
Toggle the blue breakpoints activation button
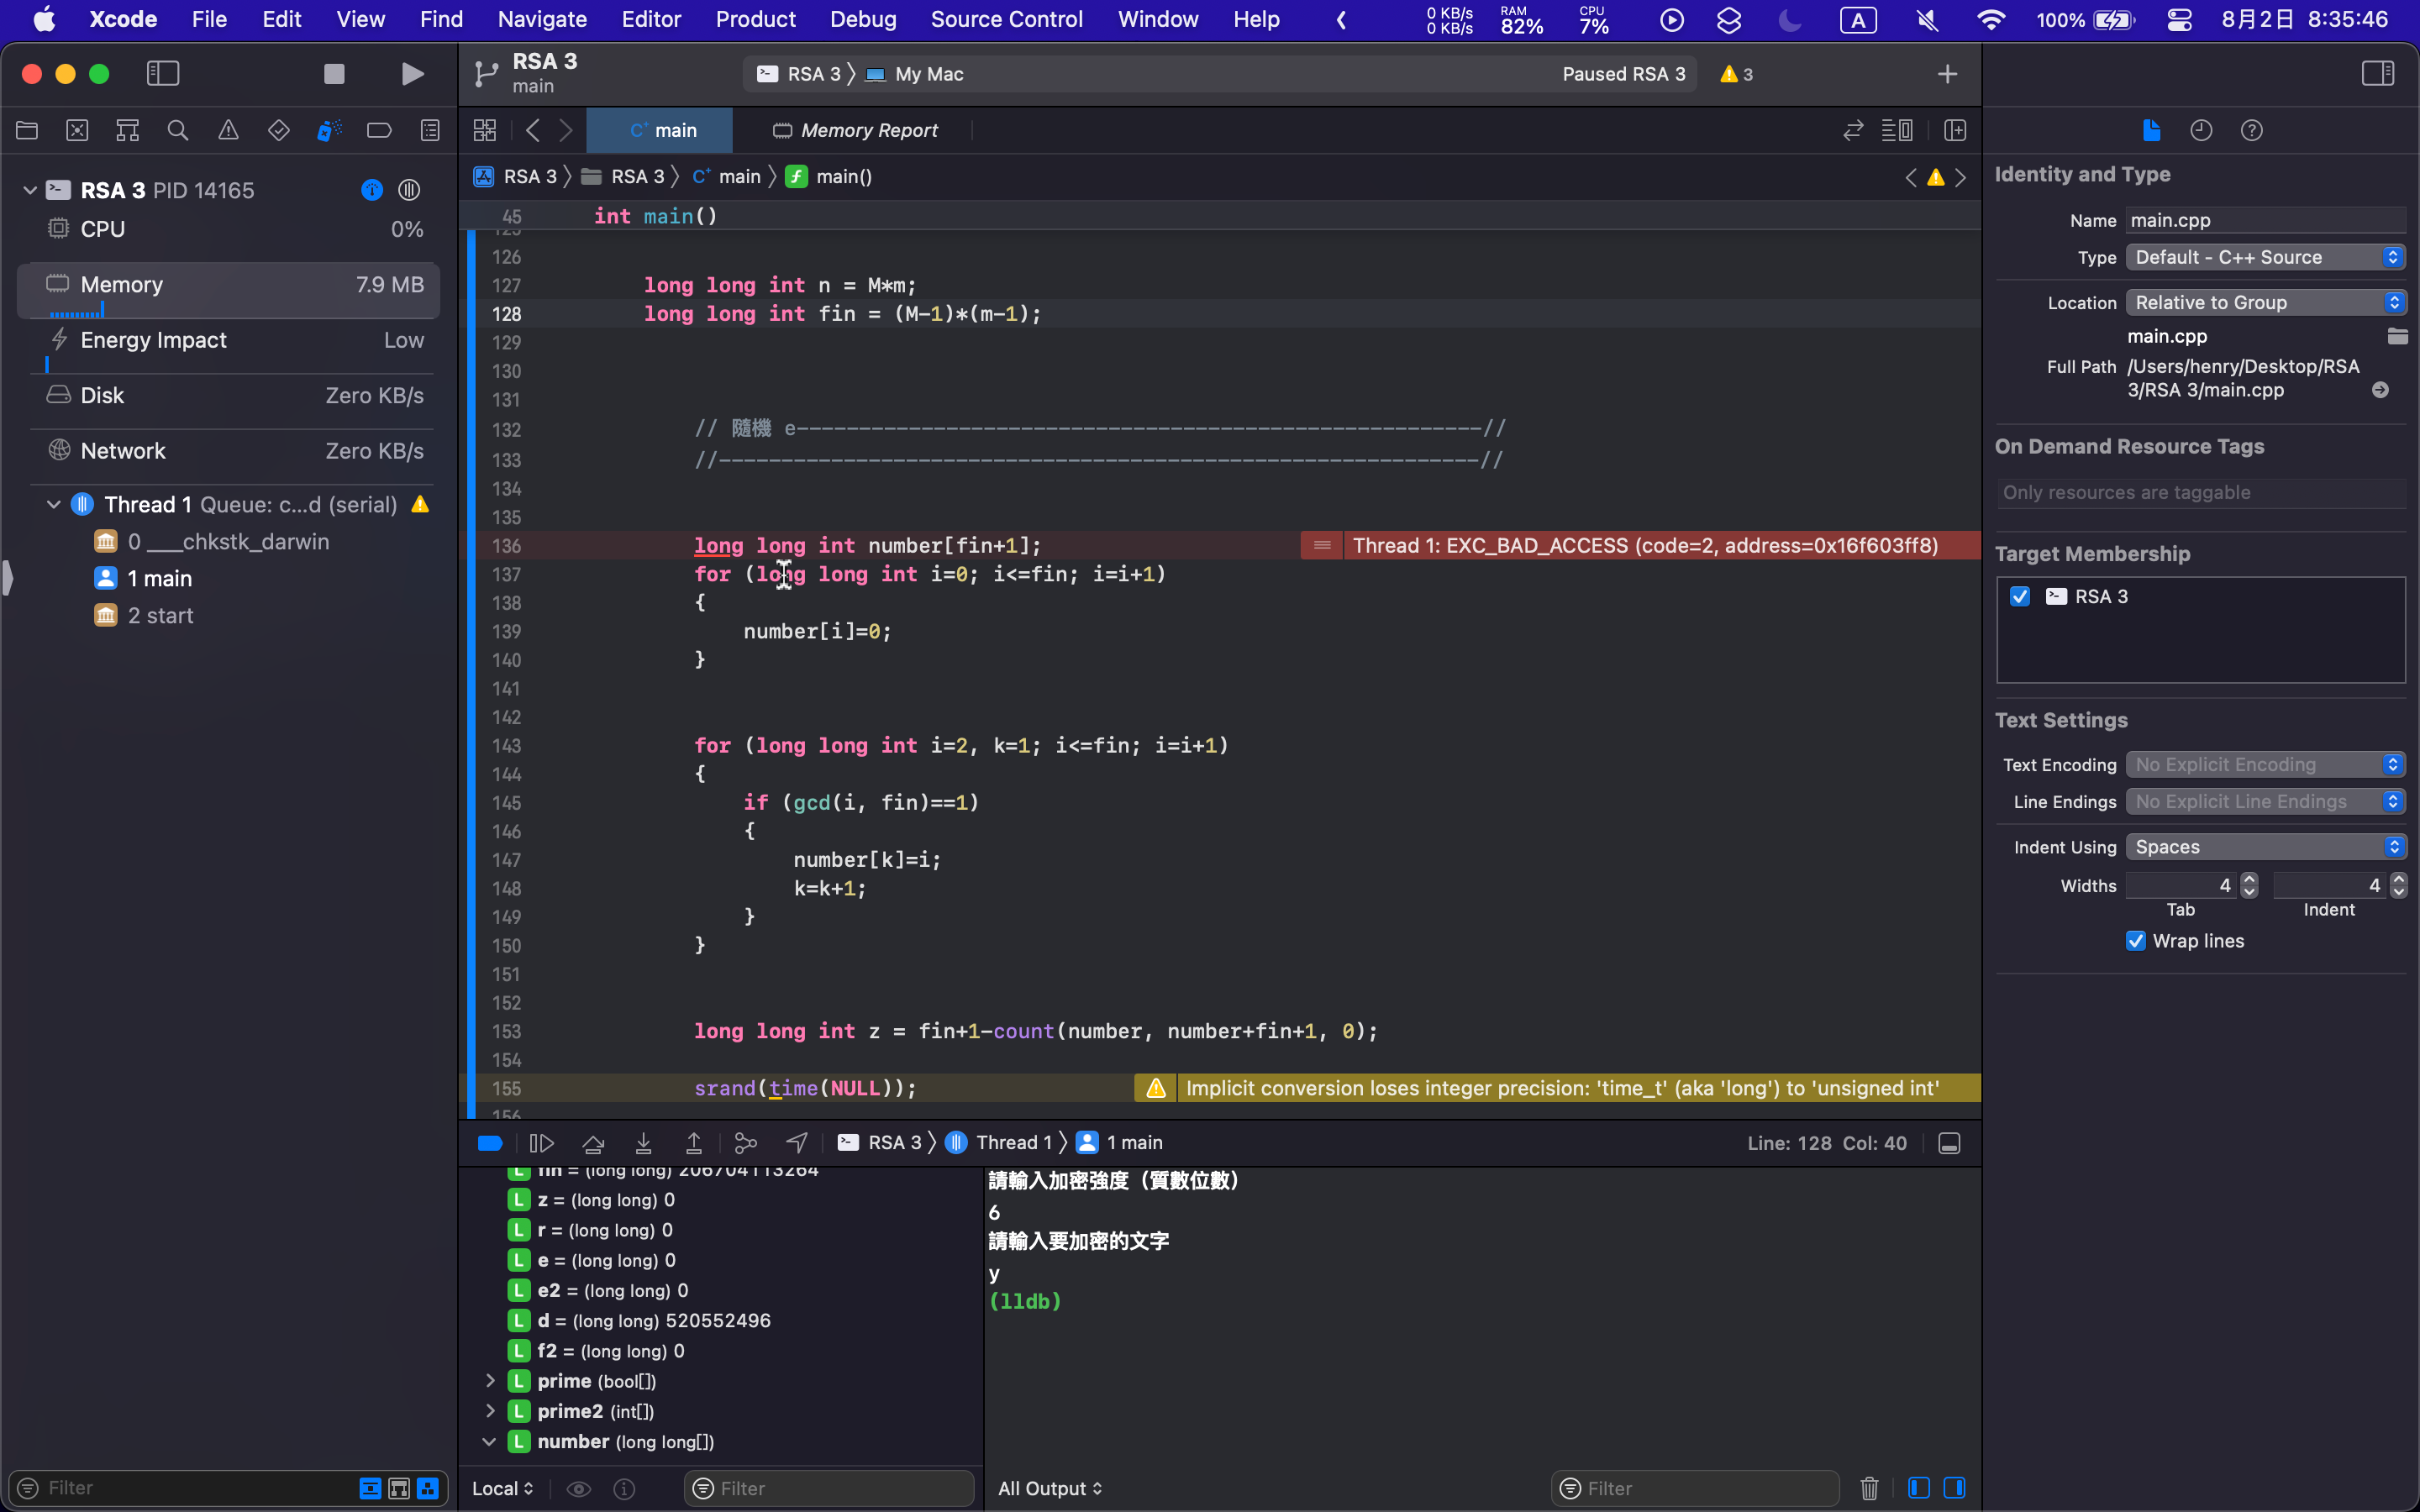[x=490, y=1142]
